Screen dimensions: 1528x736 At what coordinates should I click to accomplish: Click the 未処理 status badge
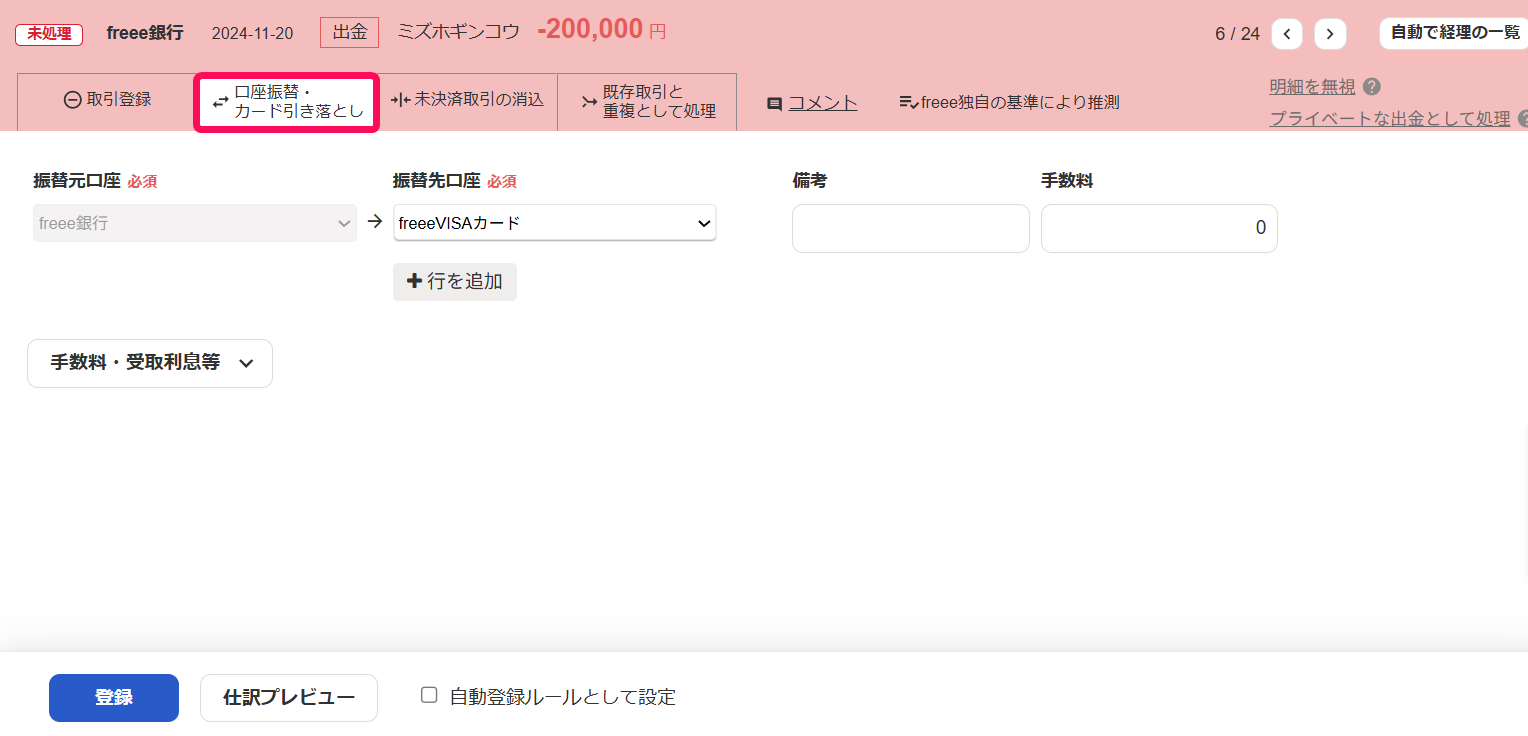49,33
